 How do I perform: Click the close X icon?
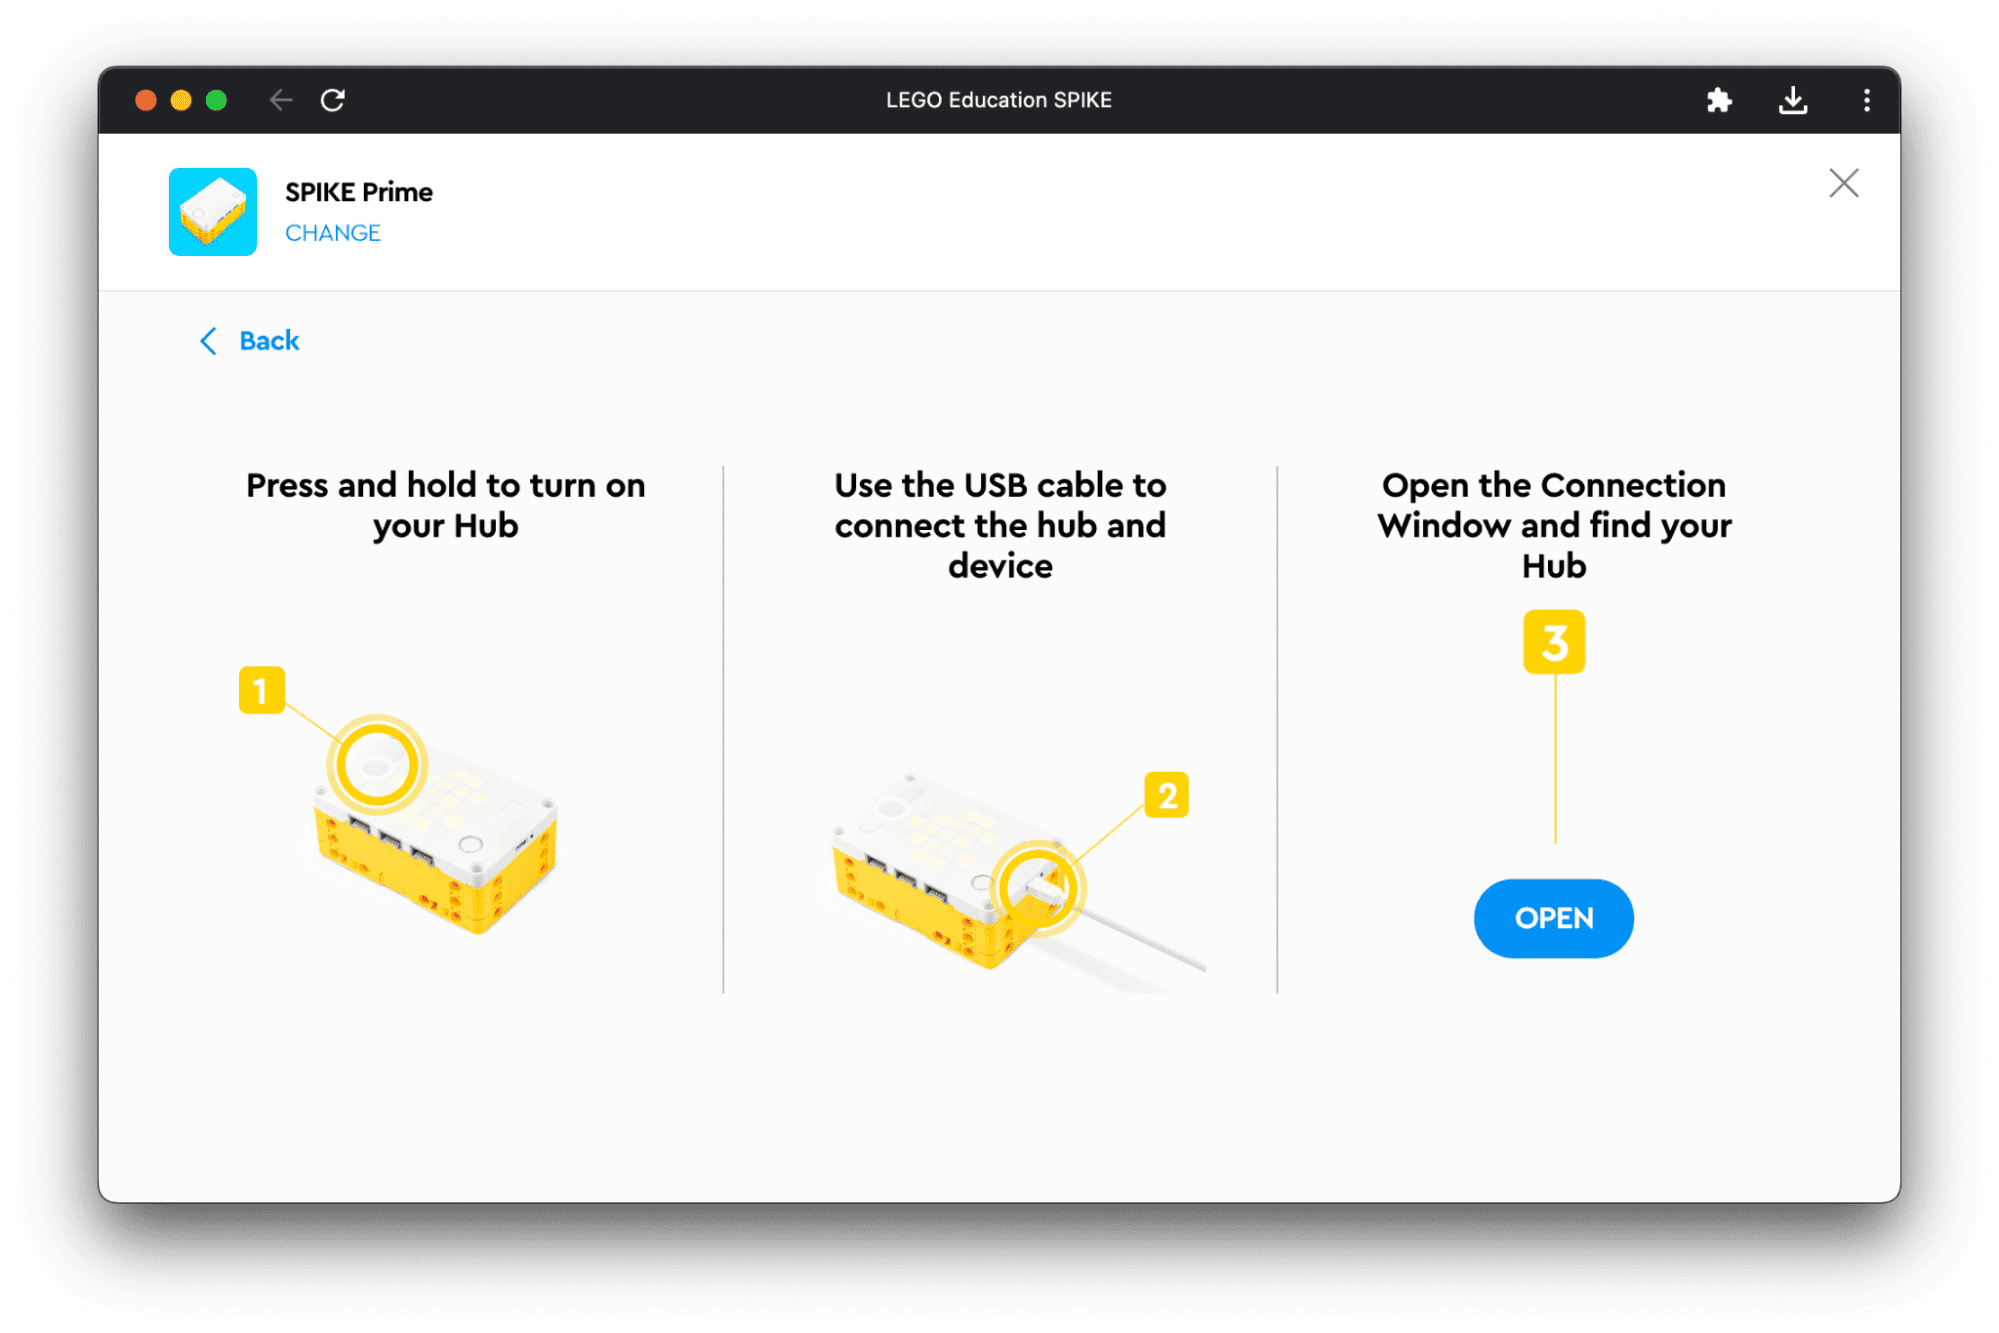tap(1844, 183)
